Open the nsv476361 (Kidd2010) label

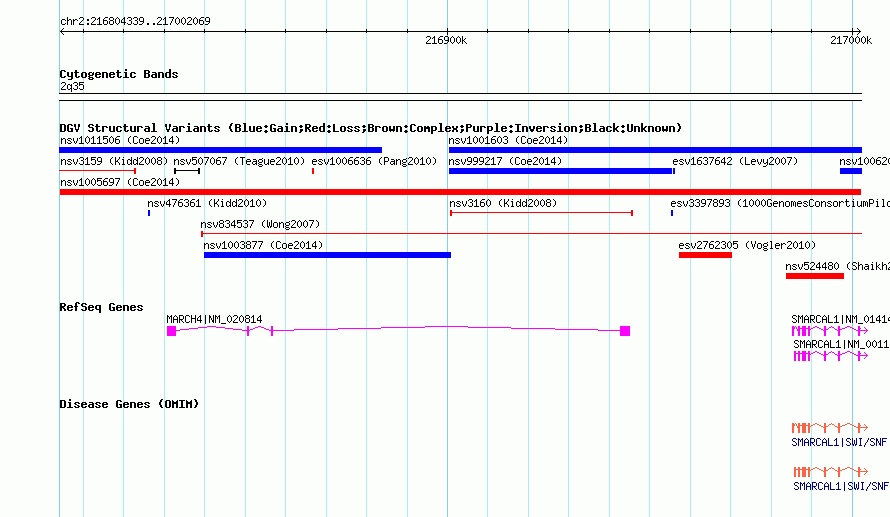coord(207,203)
